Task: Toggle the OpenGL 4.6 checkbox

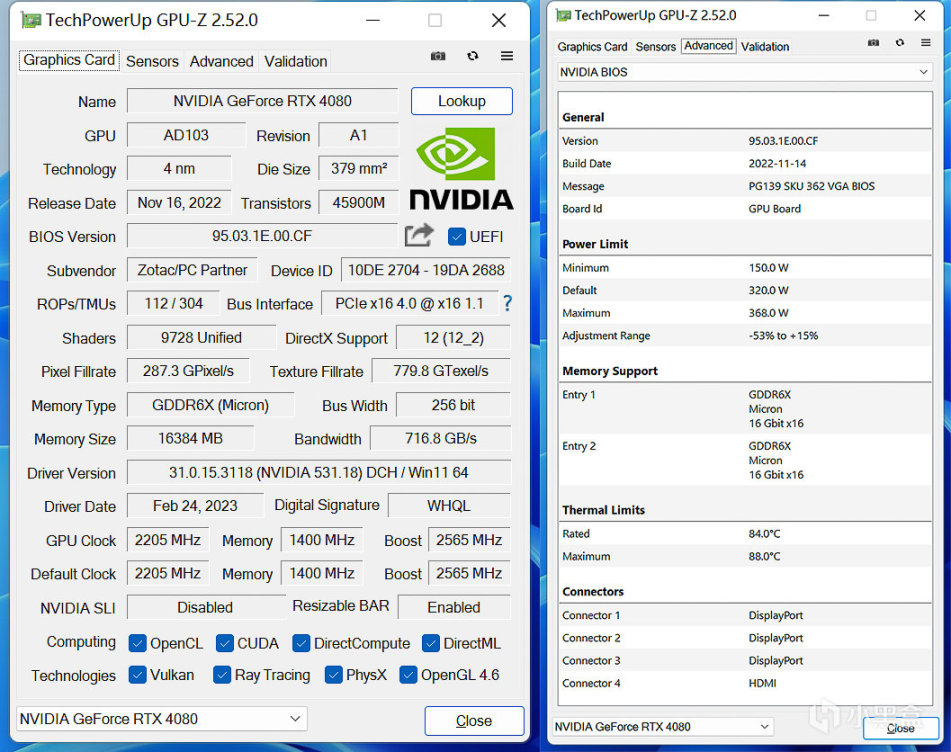Action: [x=408, y=674]
